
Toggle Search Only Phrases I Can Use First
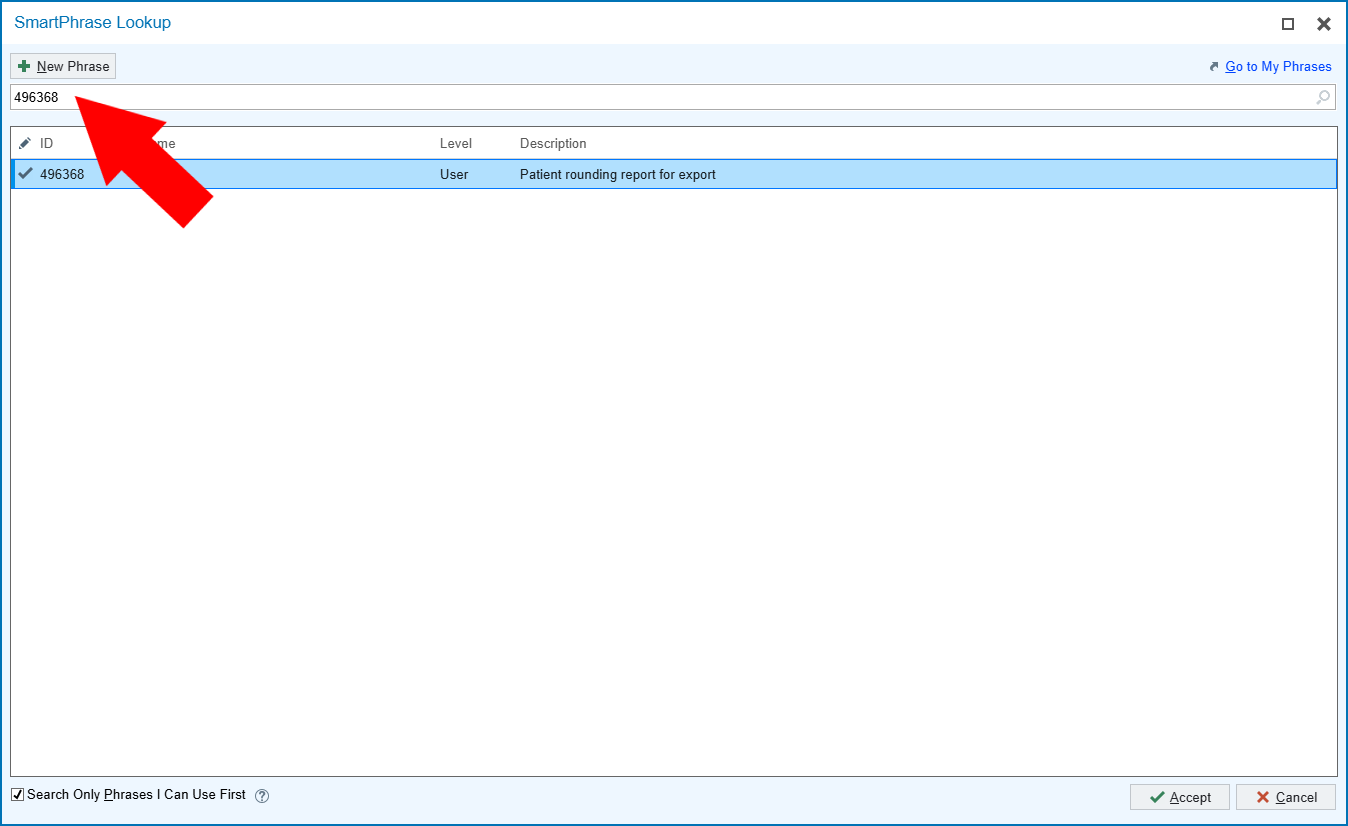pyautogui.click(x=17, y=794)
